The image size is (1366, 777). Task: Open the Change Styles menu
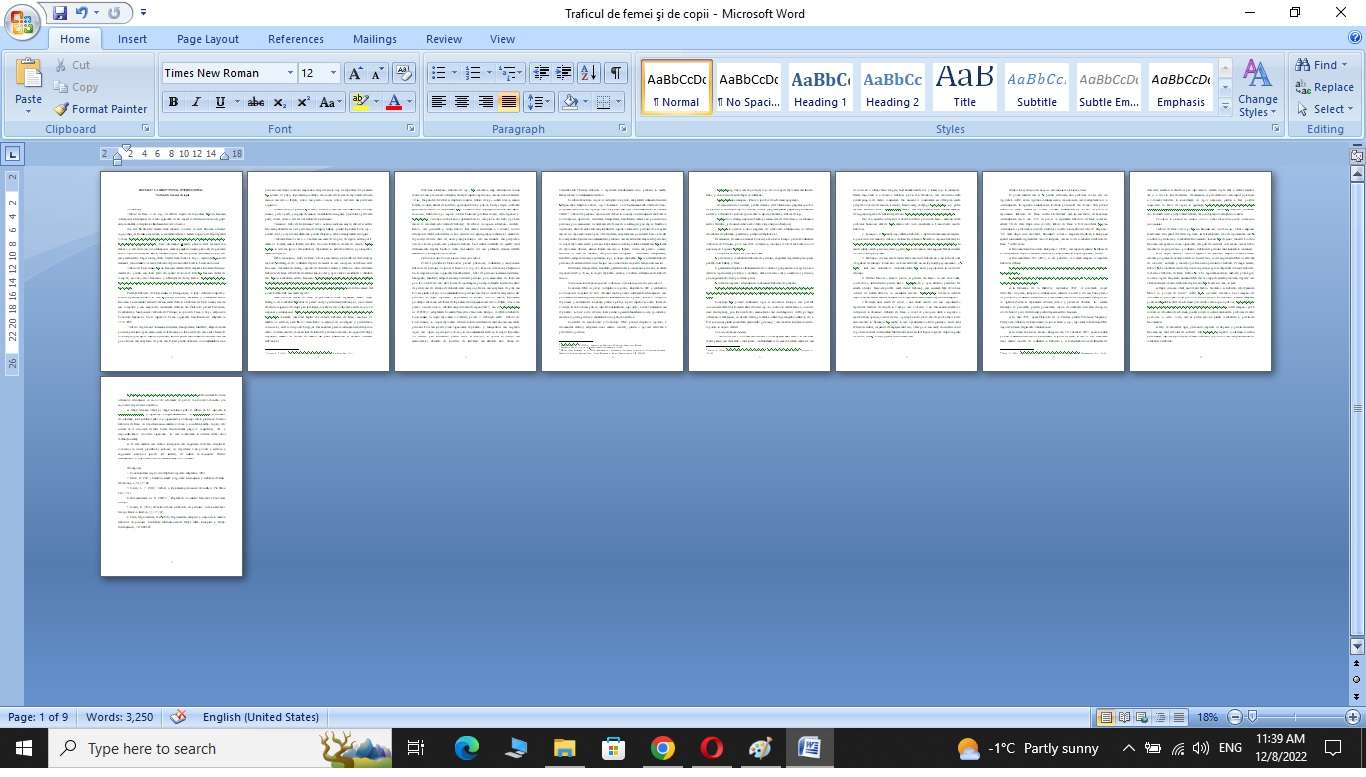click(1257, 88)
